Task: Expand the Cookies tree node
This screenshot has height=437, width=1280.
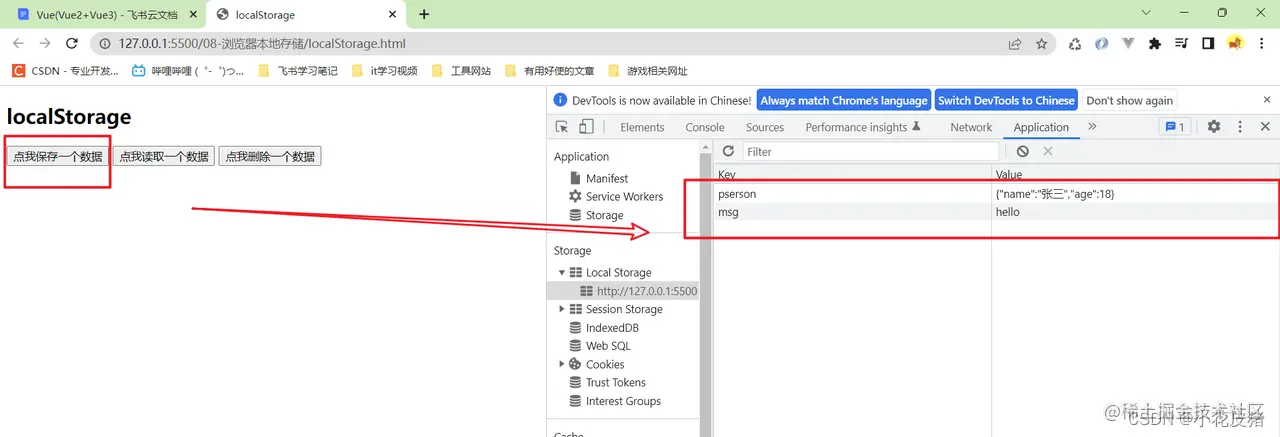Action: [x=562, y=364]
